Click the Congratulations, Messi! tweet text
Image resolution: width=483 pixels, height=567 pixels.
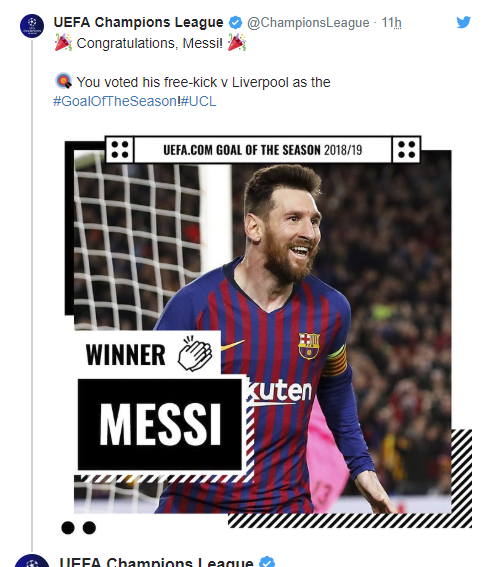(150, 43)
